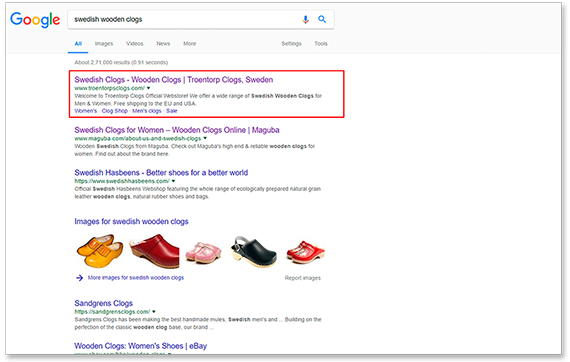Open the bright red clogs thumbnail

[x=306, y=252]
